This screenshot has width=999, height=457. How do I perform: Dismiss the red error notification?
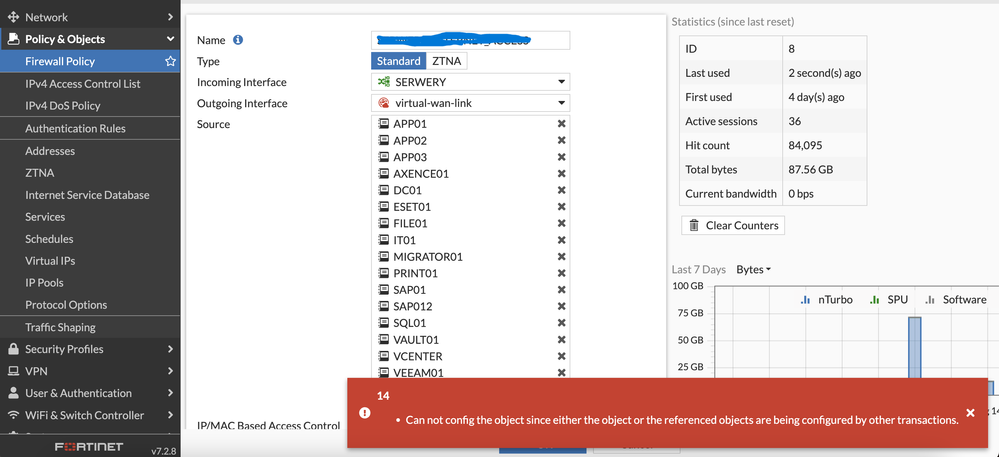click(970, 413)
